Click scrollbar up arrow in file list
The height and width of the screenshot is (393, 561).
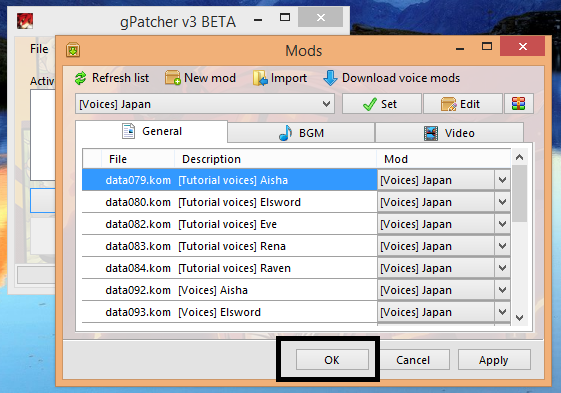519,157
